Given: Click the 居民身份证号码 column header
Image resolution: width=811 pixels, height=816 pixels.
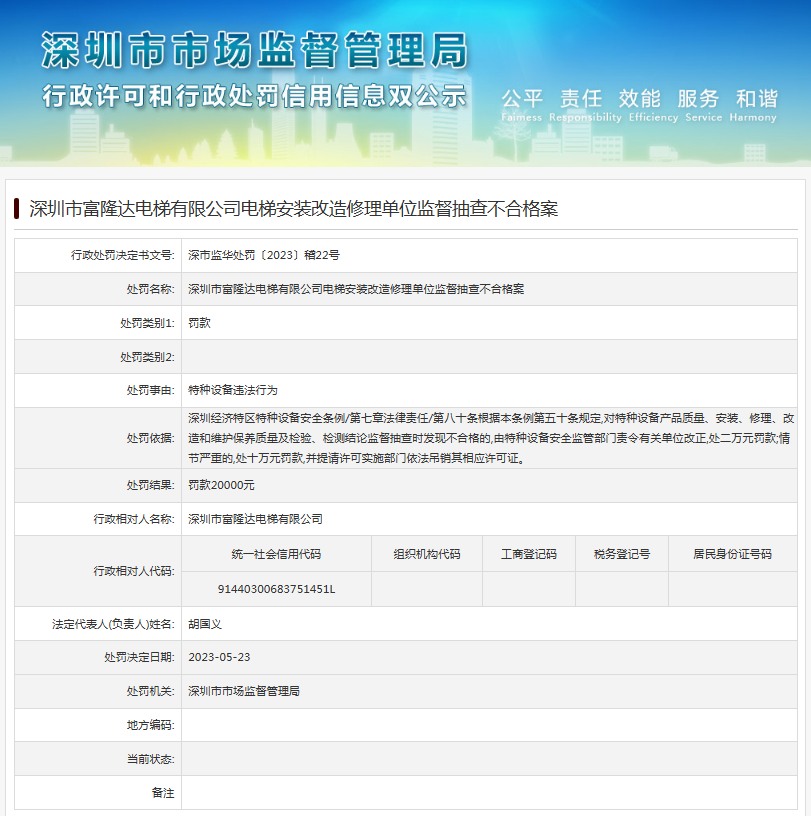Looking at the screenshot, I should (732, 554).
